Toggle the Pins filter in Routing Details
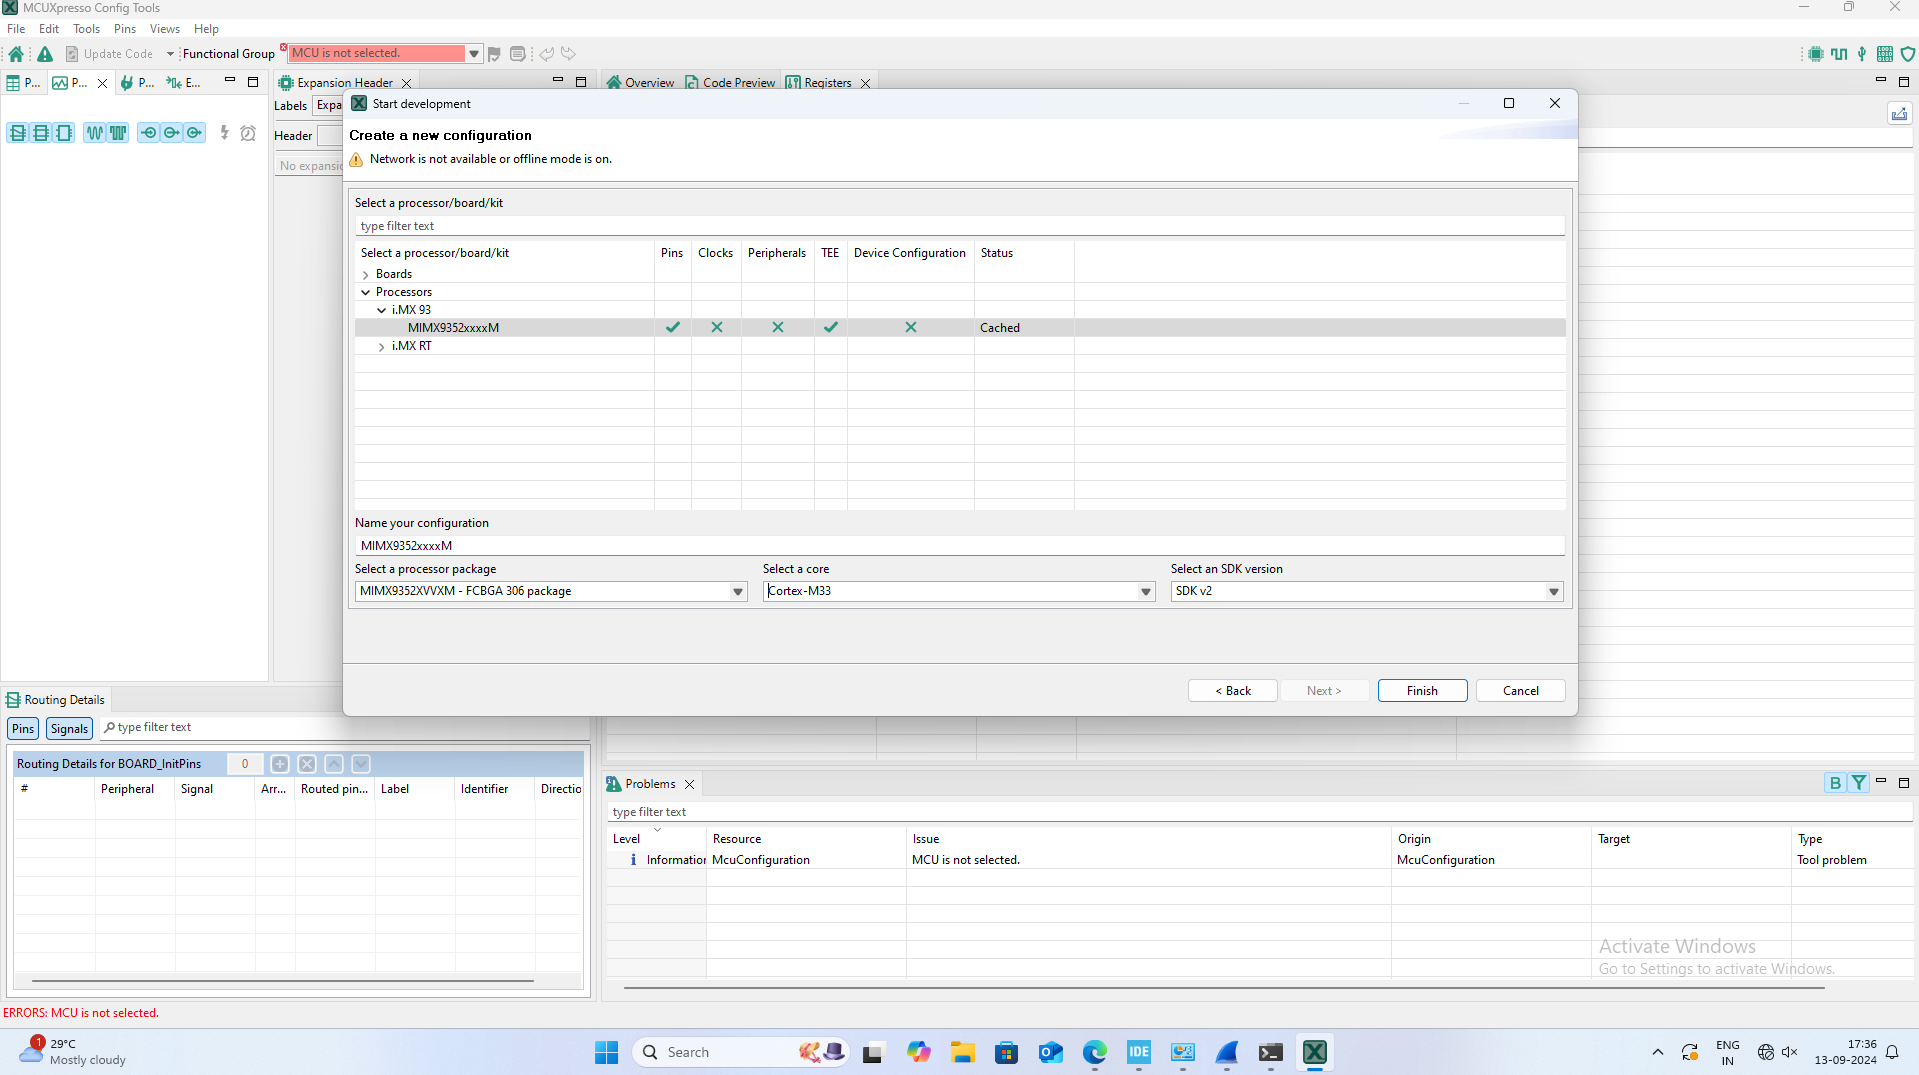1919x1075 pixels. (23, 729)
